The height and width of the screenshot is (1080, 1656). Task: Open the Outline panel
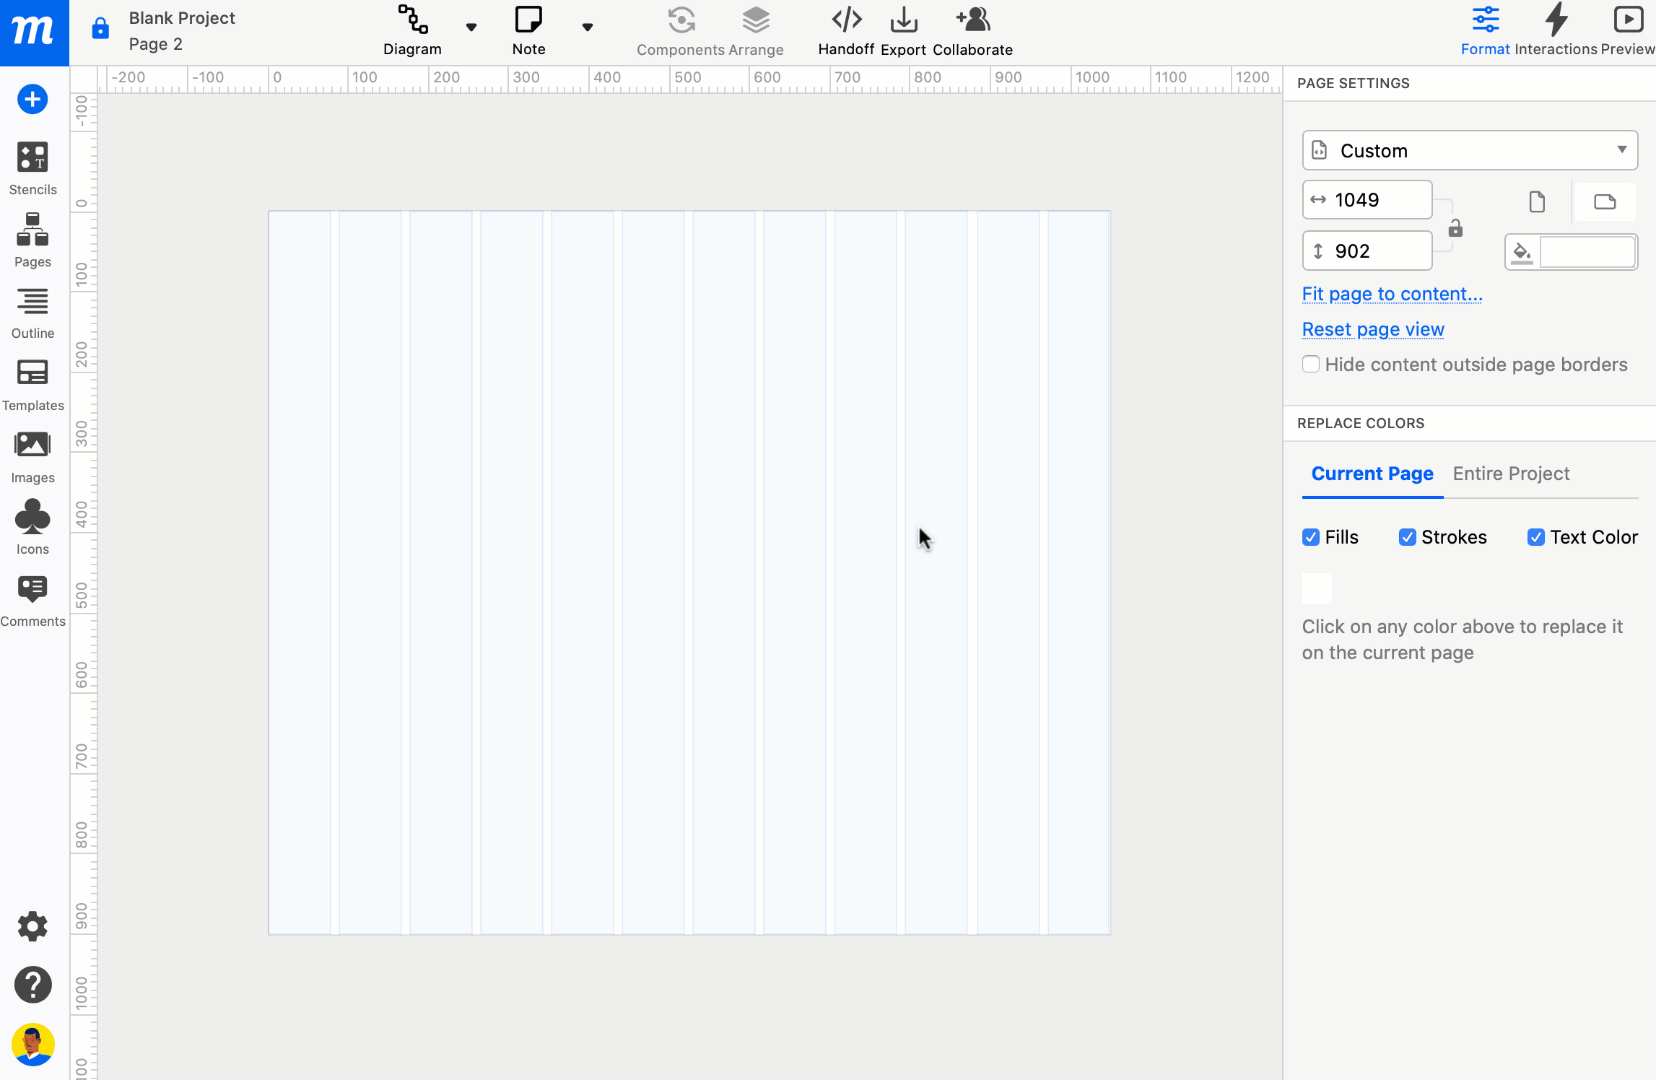pyautogui.click(x=33, y=313)
